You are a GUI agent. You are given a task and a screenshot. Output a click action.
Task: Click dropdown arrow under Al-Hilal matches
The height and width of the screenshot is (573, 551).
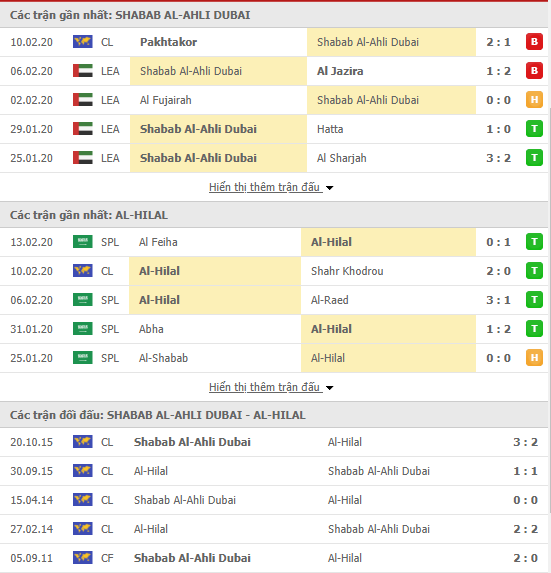[330, 388]
